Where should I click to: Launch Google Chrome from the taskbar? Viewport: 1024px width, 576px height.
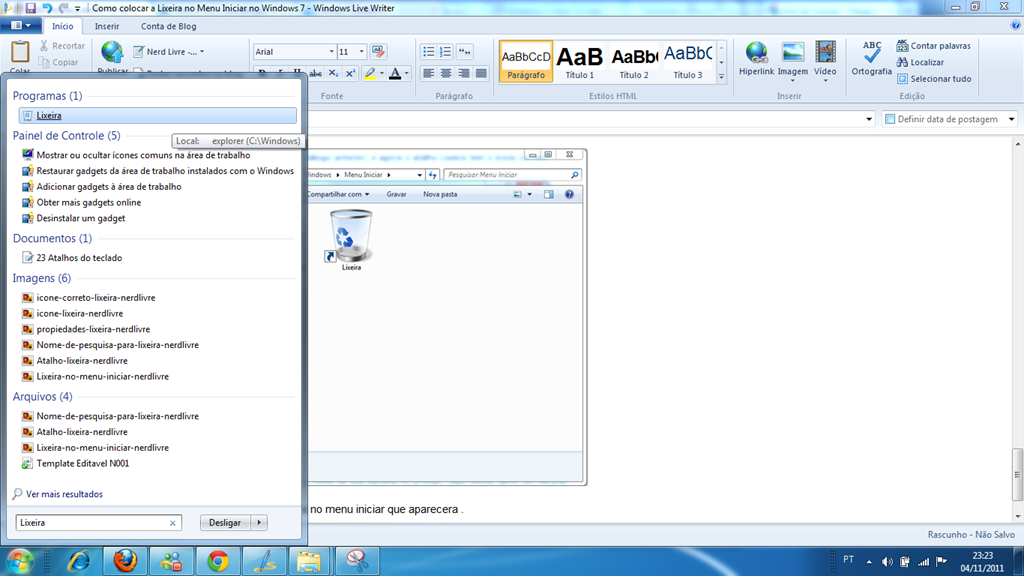[217, 560]
